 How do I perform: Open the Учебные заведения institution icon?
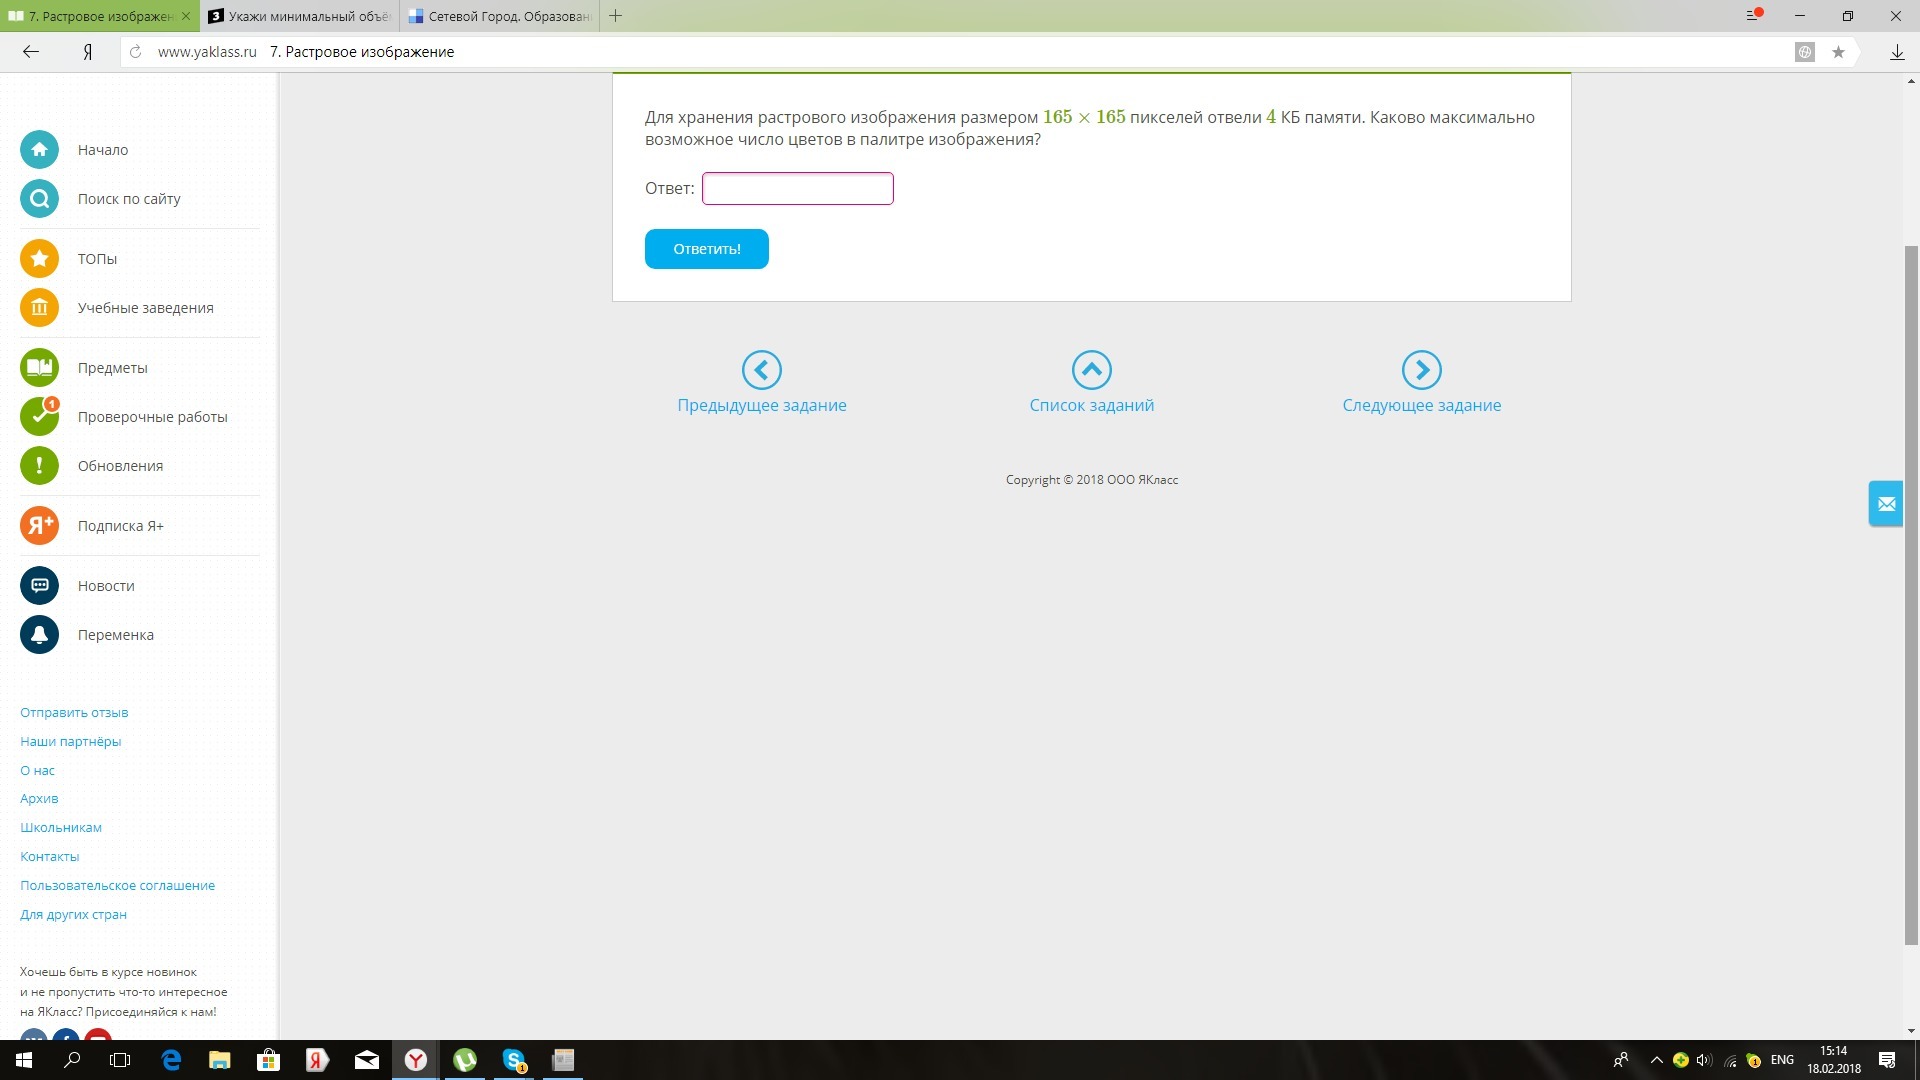[x=39, y=308]
